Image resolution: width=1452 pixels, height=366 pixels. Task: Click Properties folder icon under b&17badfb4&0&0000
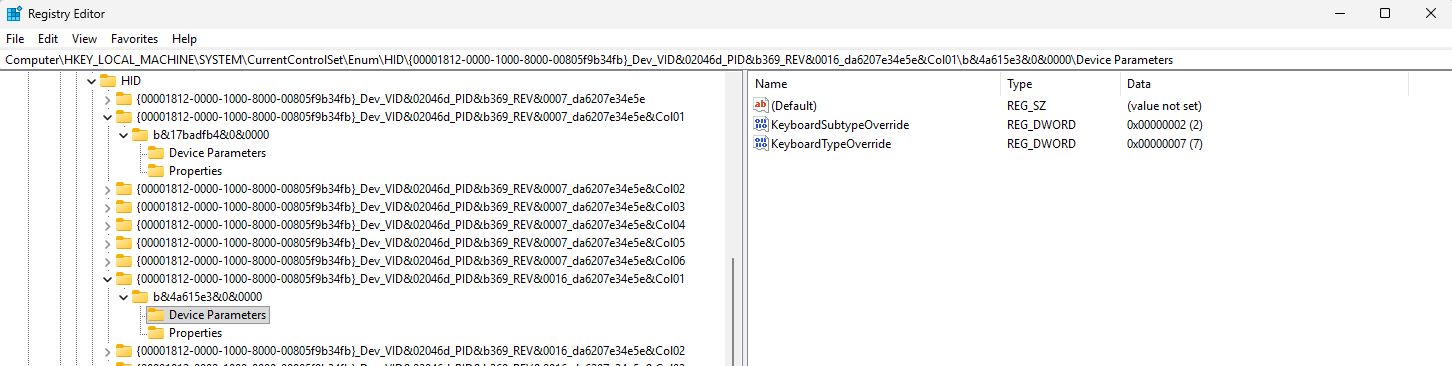(156, 170)
